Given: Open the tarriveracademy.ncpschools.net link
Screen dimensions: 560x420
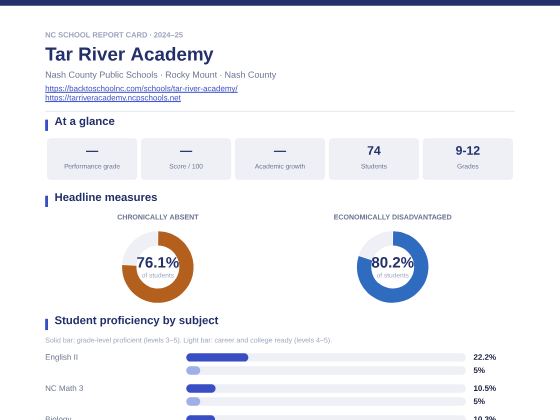Looking at the screenshot, I should click(x=113, y=98).
